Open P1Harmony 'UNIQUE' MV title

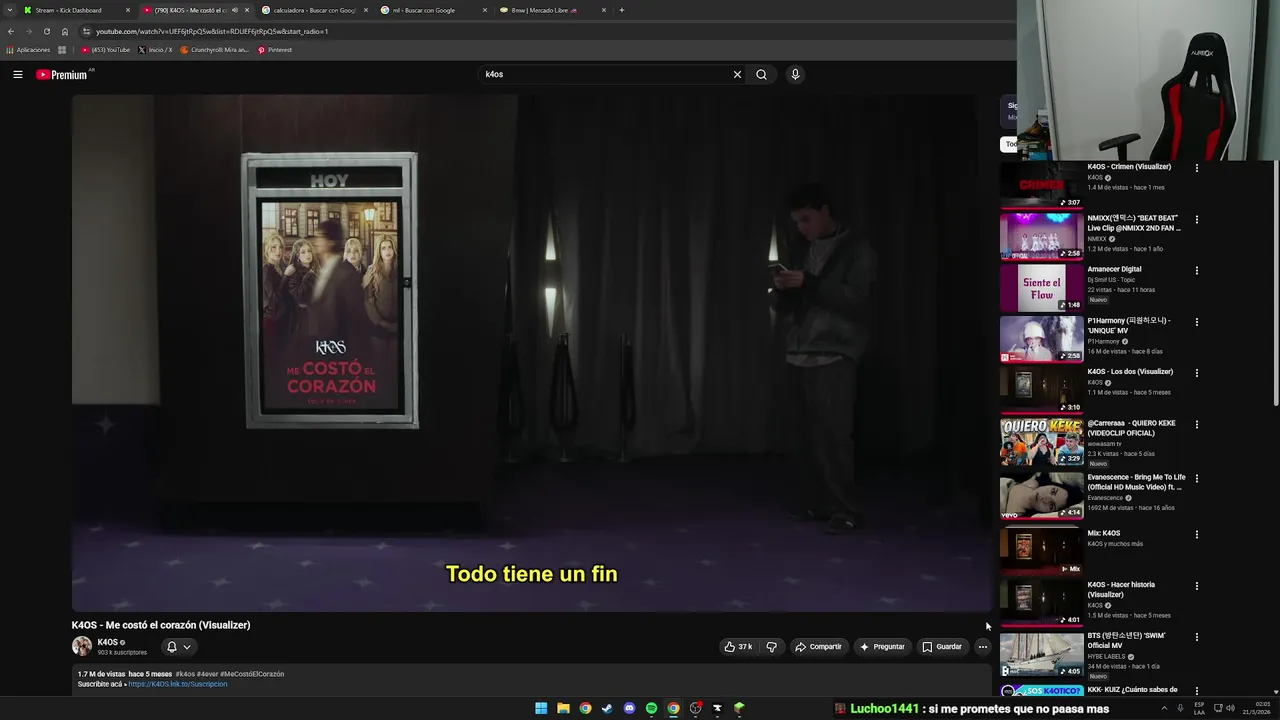click(x=1129, y=325)
